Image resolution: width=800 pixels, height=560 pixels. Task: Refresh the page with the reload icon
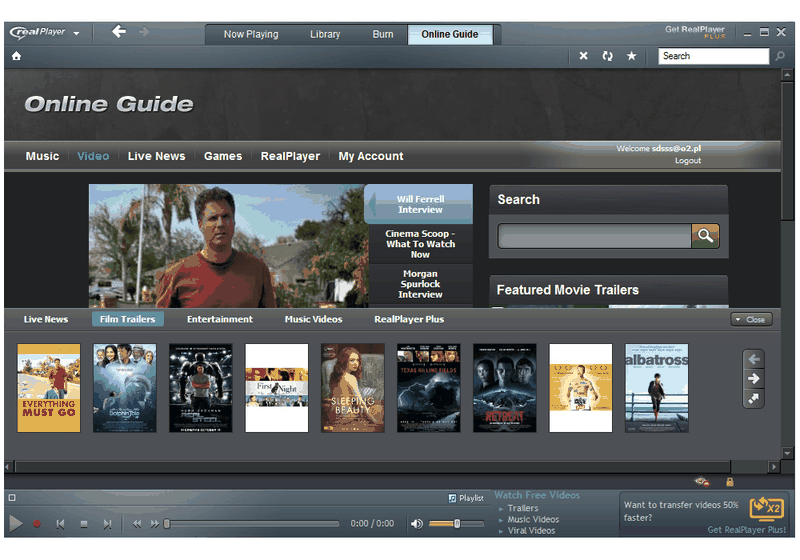point(607,56)
